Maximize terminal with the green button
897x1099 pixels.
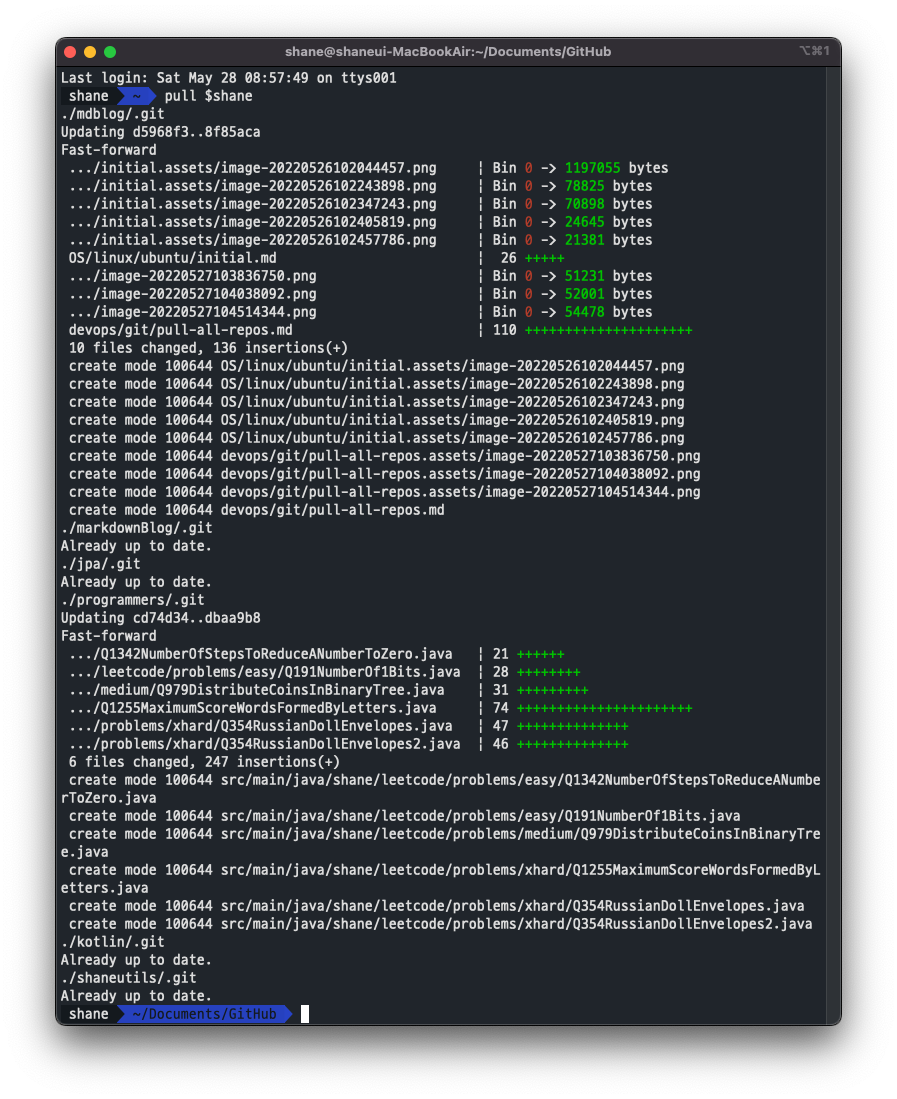coord(110,52)
